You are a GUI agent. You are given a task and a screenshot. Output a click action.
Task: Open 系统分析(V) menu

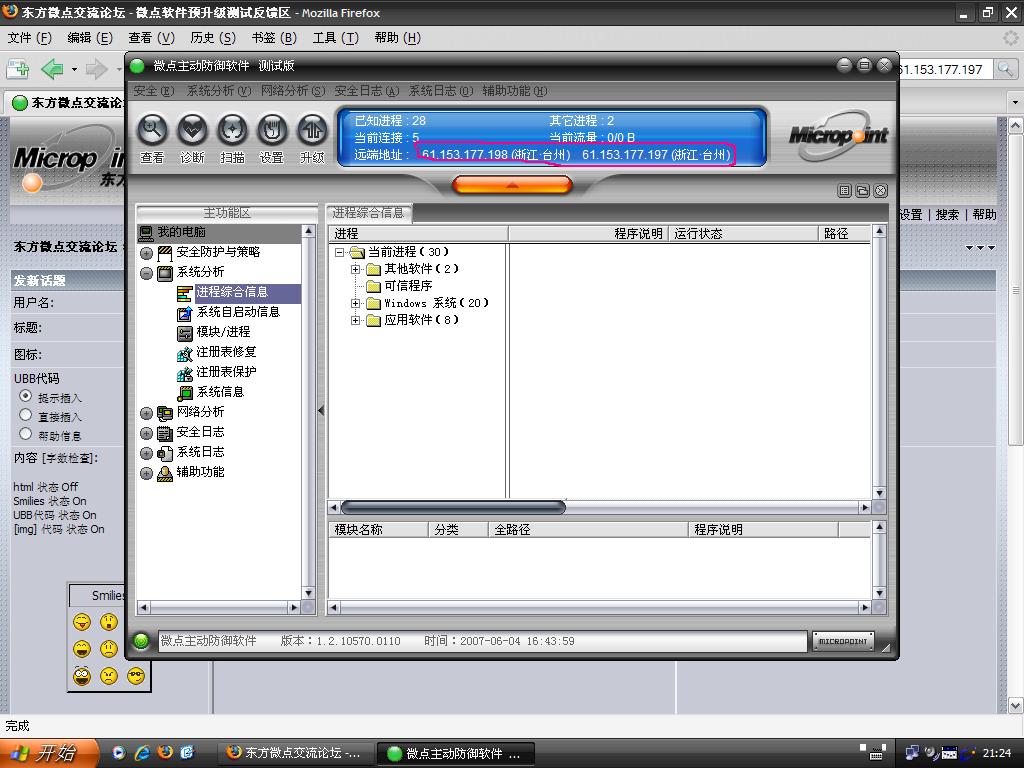pyautogui.click(x=219, y=91)
